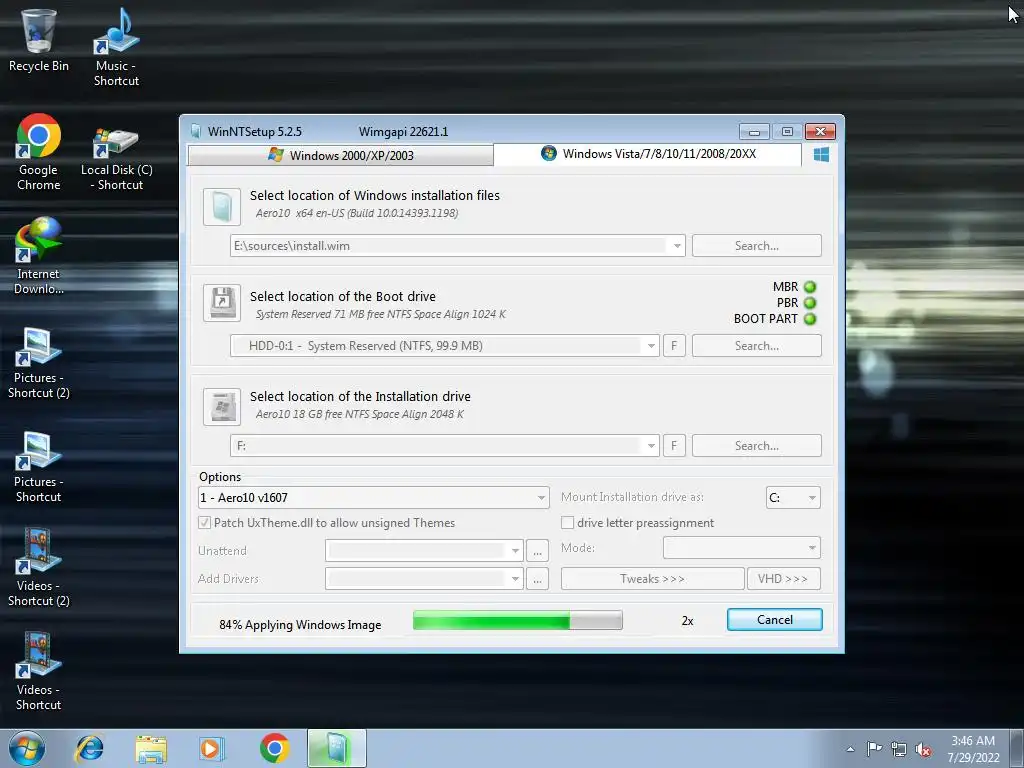This screenshot has width=1024, height=768.
Task: Click the BOOT PART green status indicator
Action: pyautogui.click(x=810, y=319)
